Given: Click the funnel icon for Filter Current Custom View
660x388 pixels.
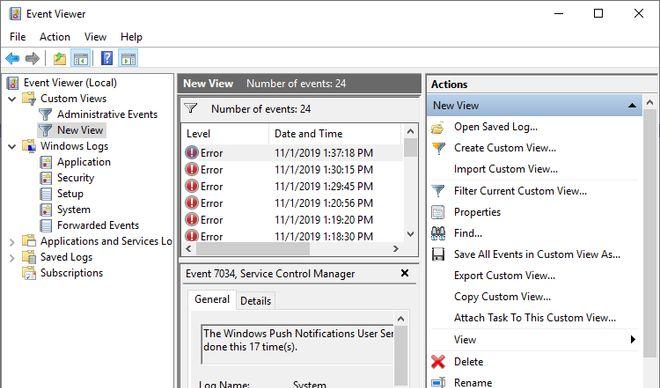Looking at the screenshot, I should click(438, 191).
